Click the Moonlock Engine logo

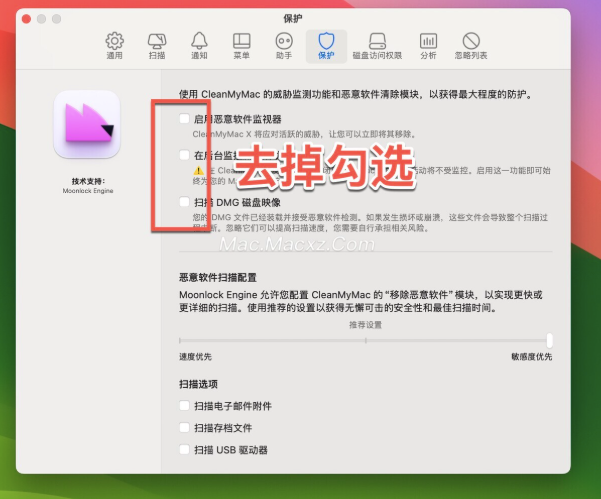pos(87,124)
